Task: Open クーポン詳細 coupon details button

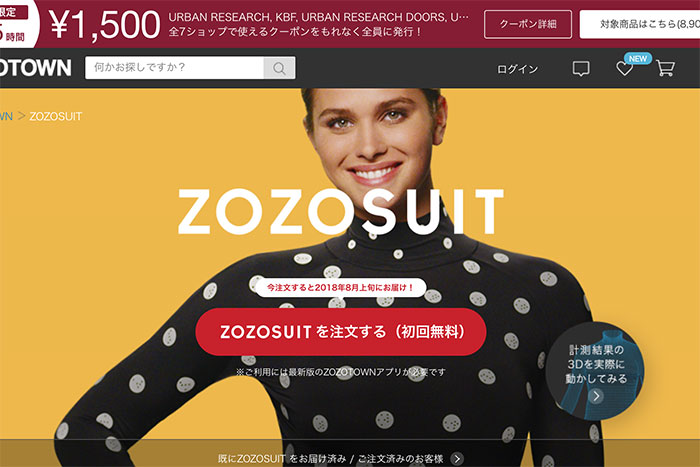Action: (x=528, y=24)
